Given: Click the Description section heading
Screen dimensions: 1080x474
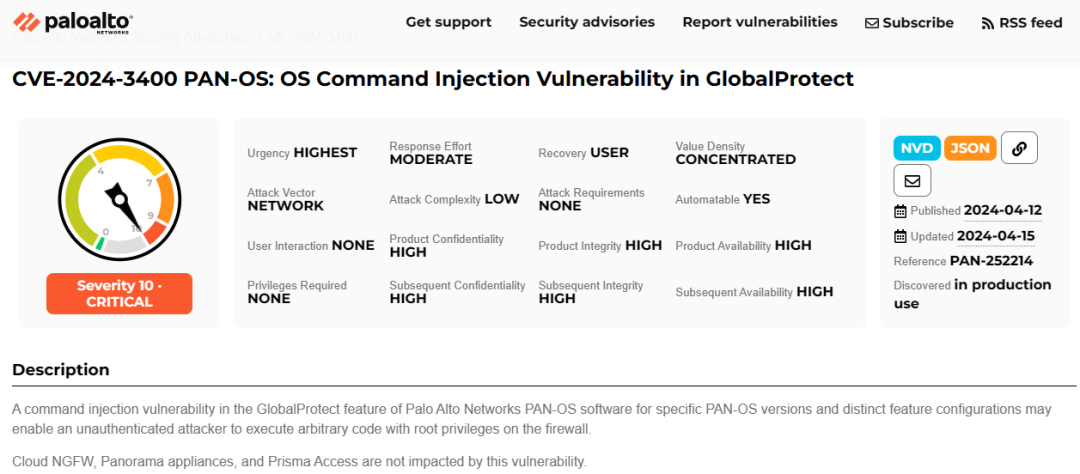Looking at the screenshot, I should coord(61,370).
